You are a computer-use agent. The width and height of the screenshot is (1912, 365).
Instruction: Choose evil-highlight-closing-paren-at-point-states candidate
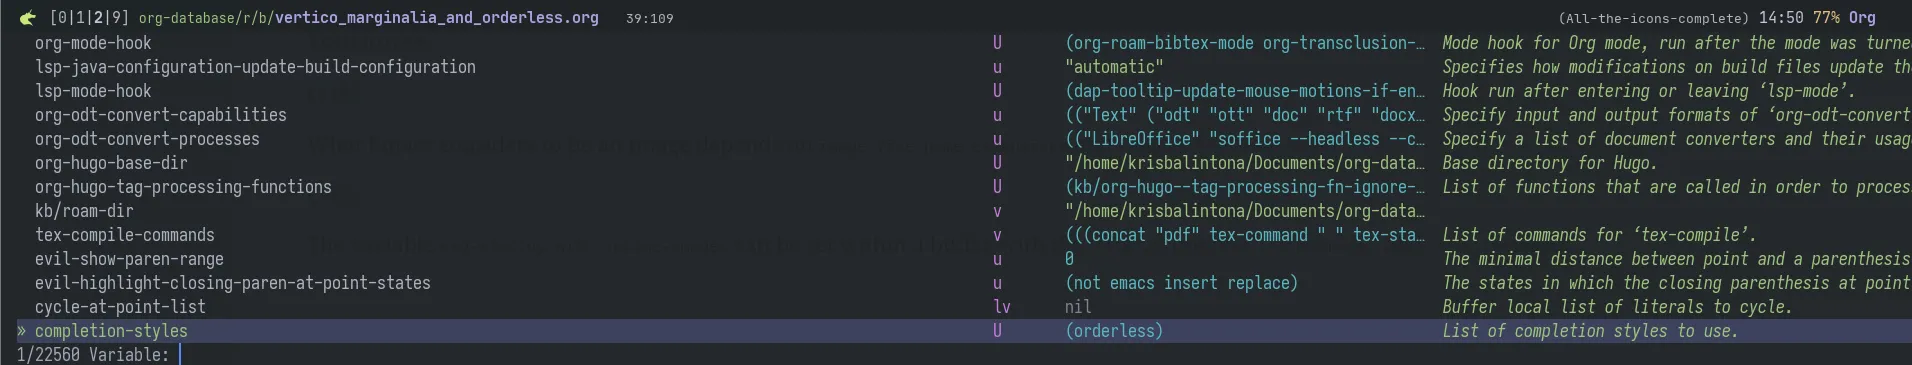tap(233, 283)
